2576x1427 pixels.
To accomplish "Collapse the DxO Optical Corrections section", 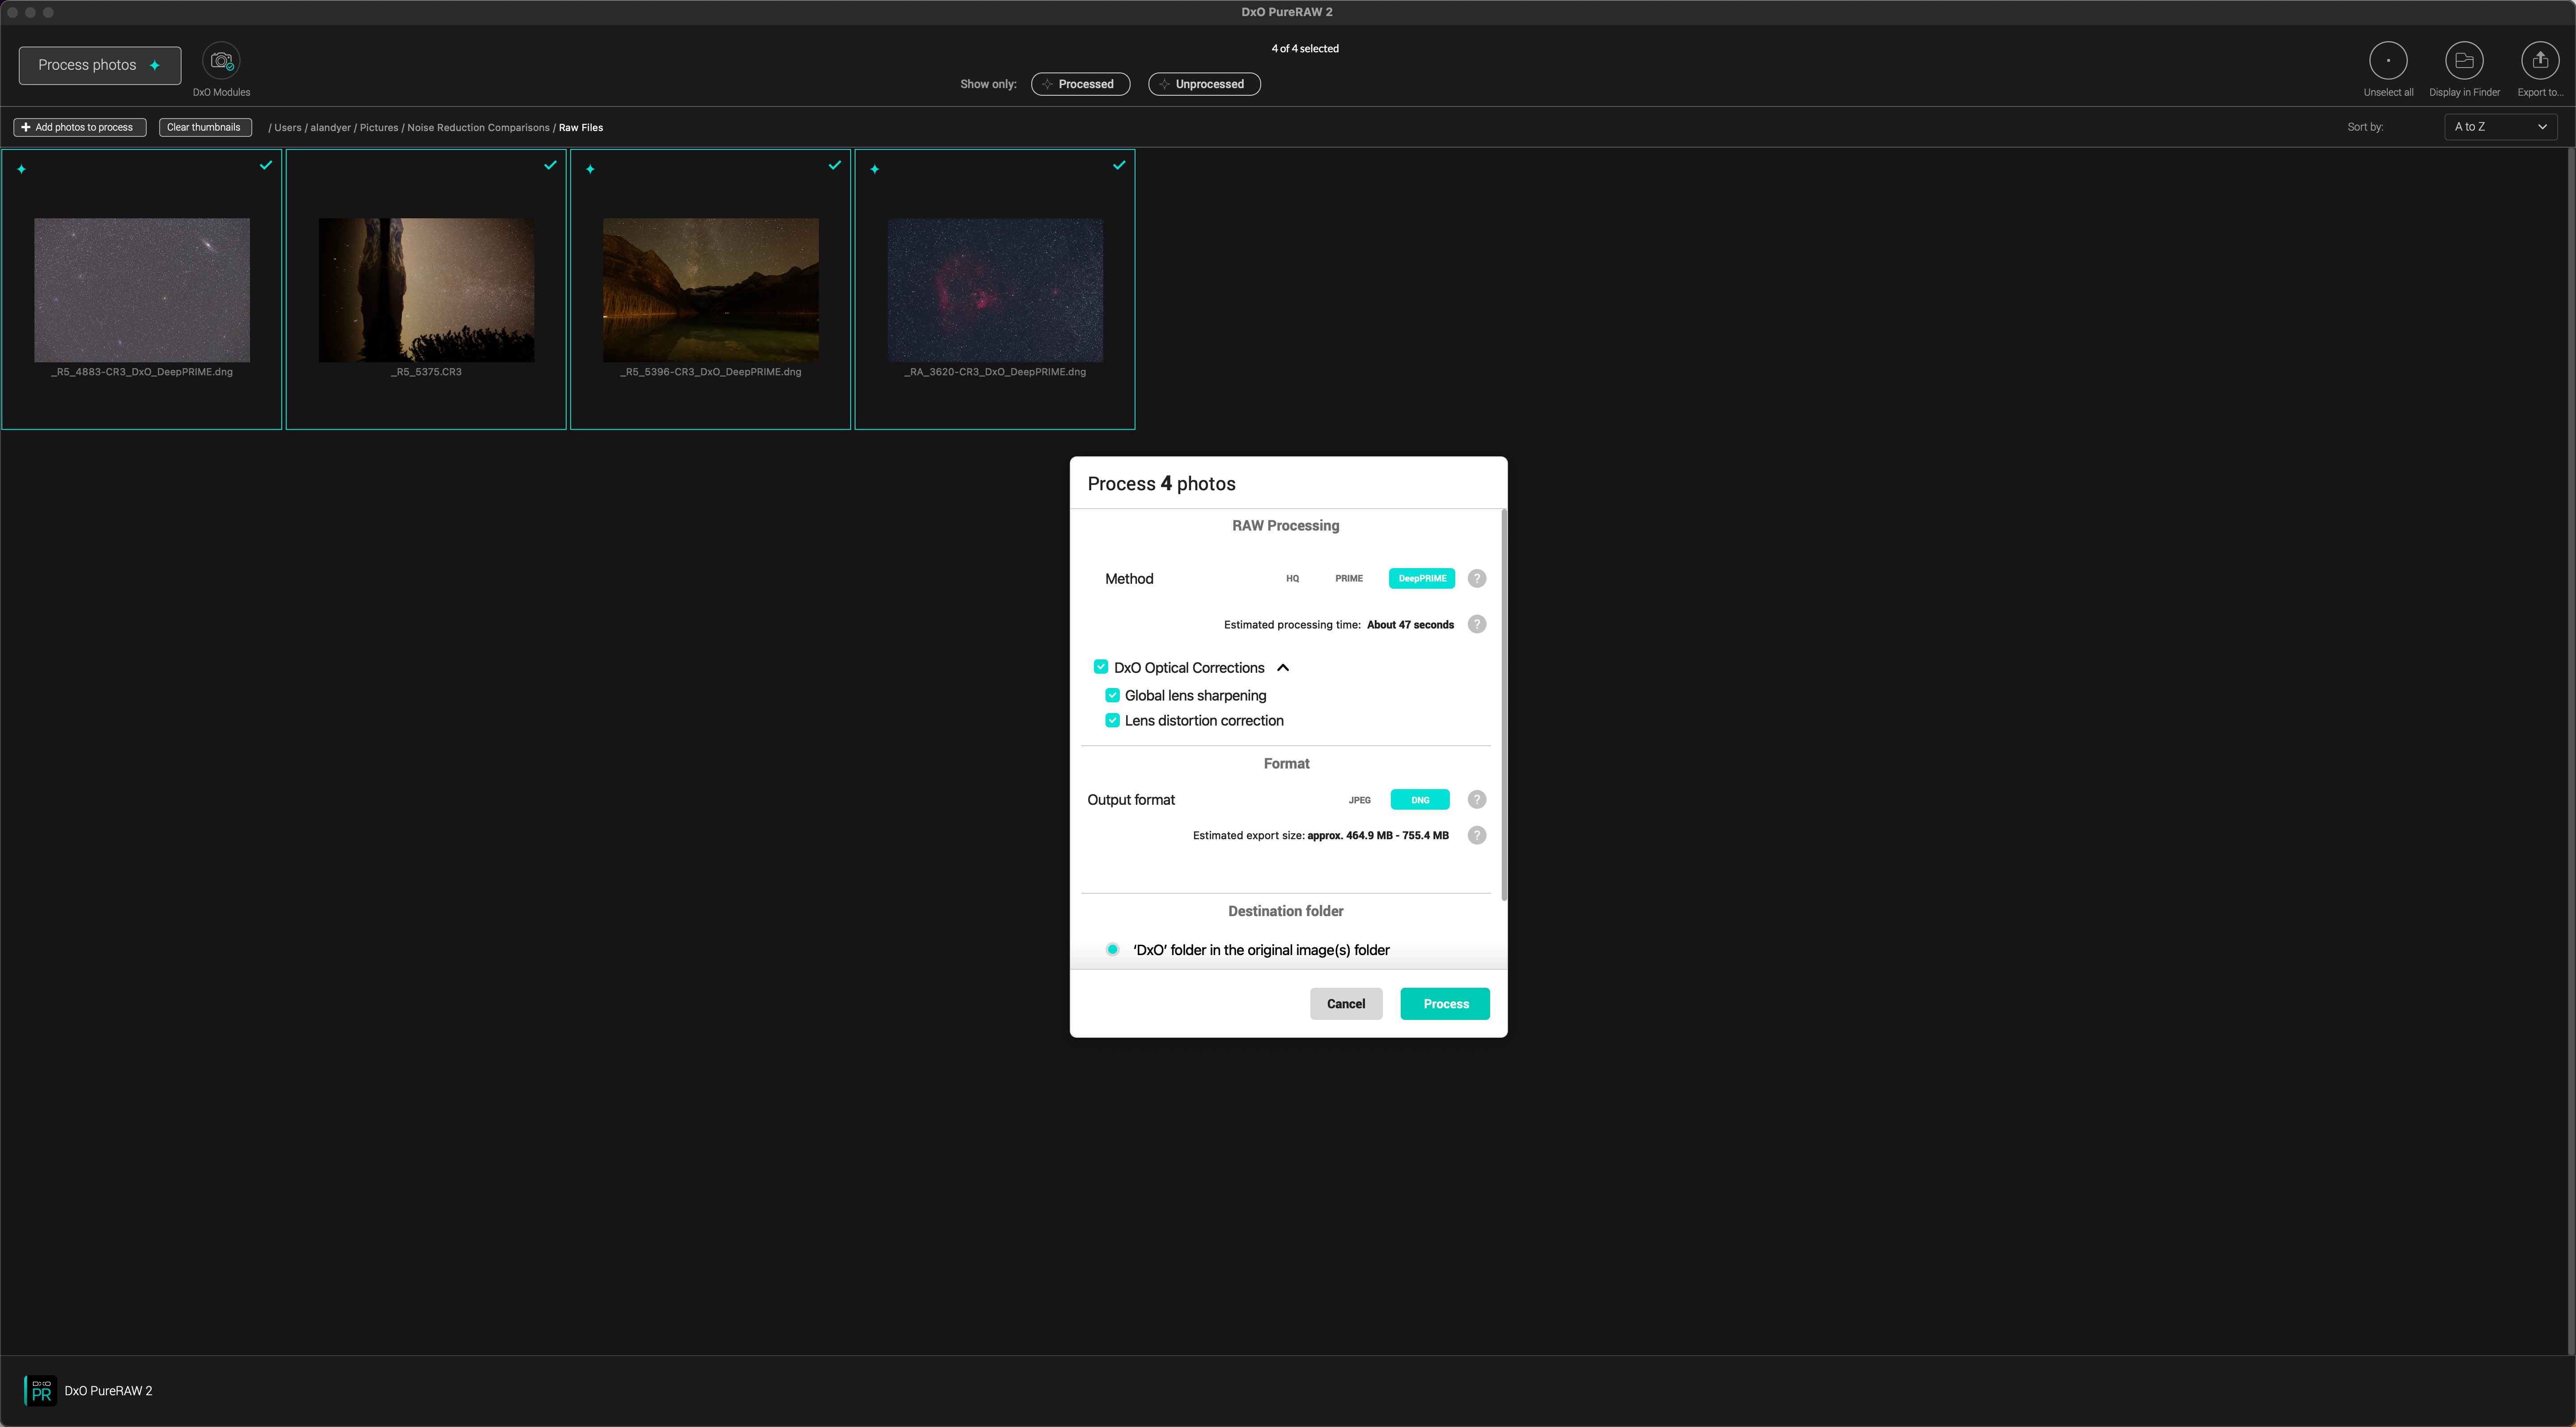I will [1283, 668].
